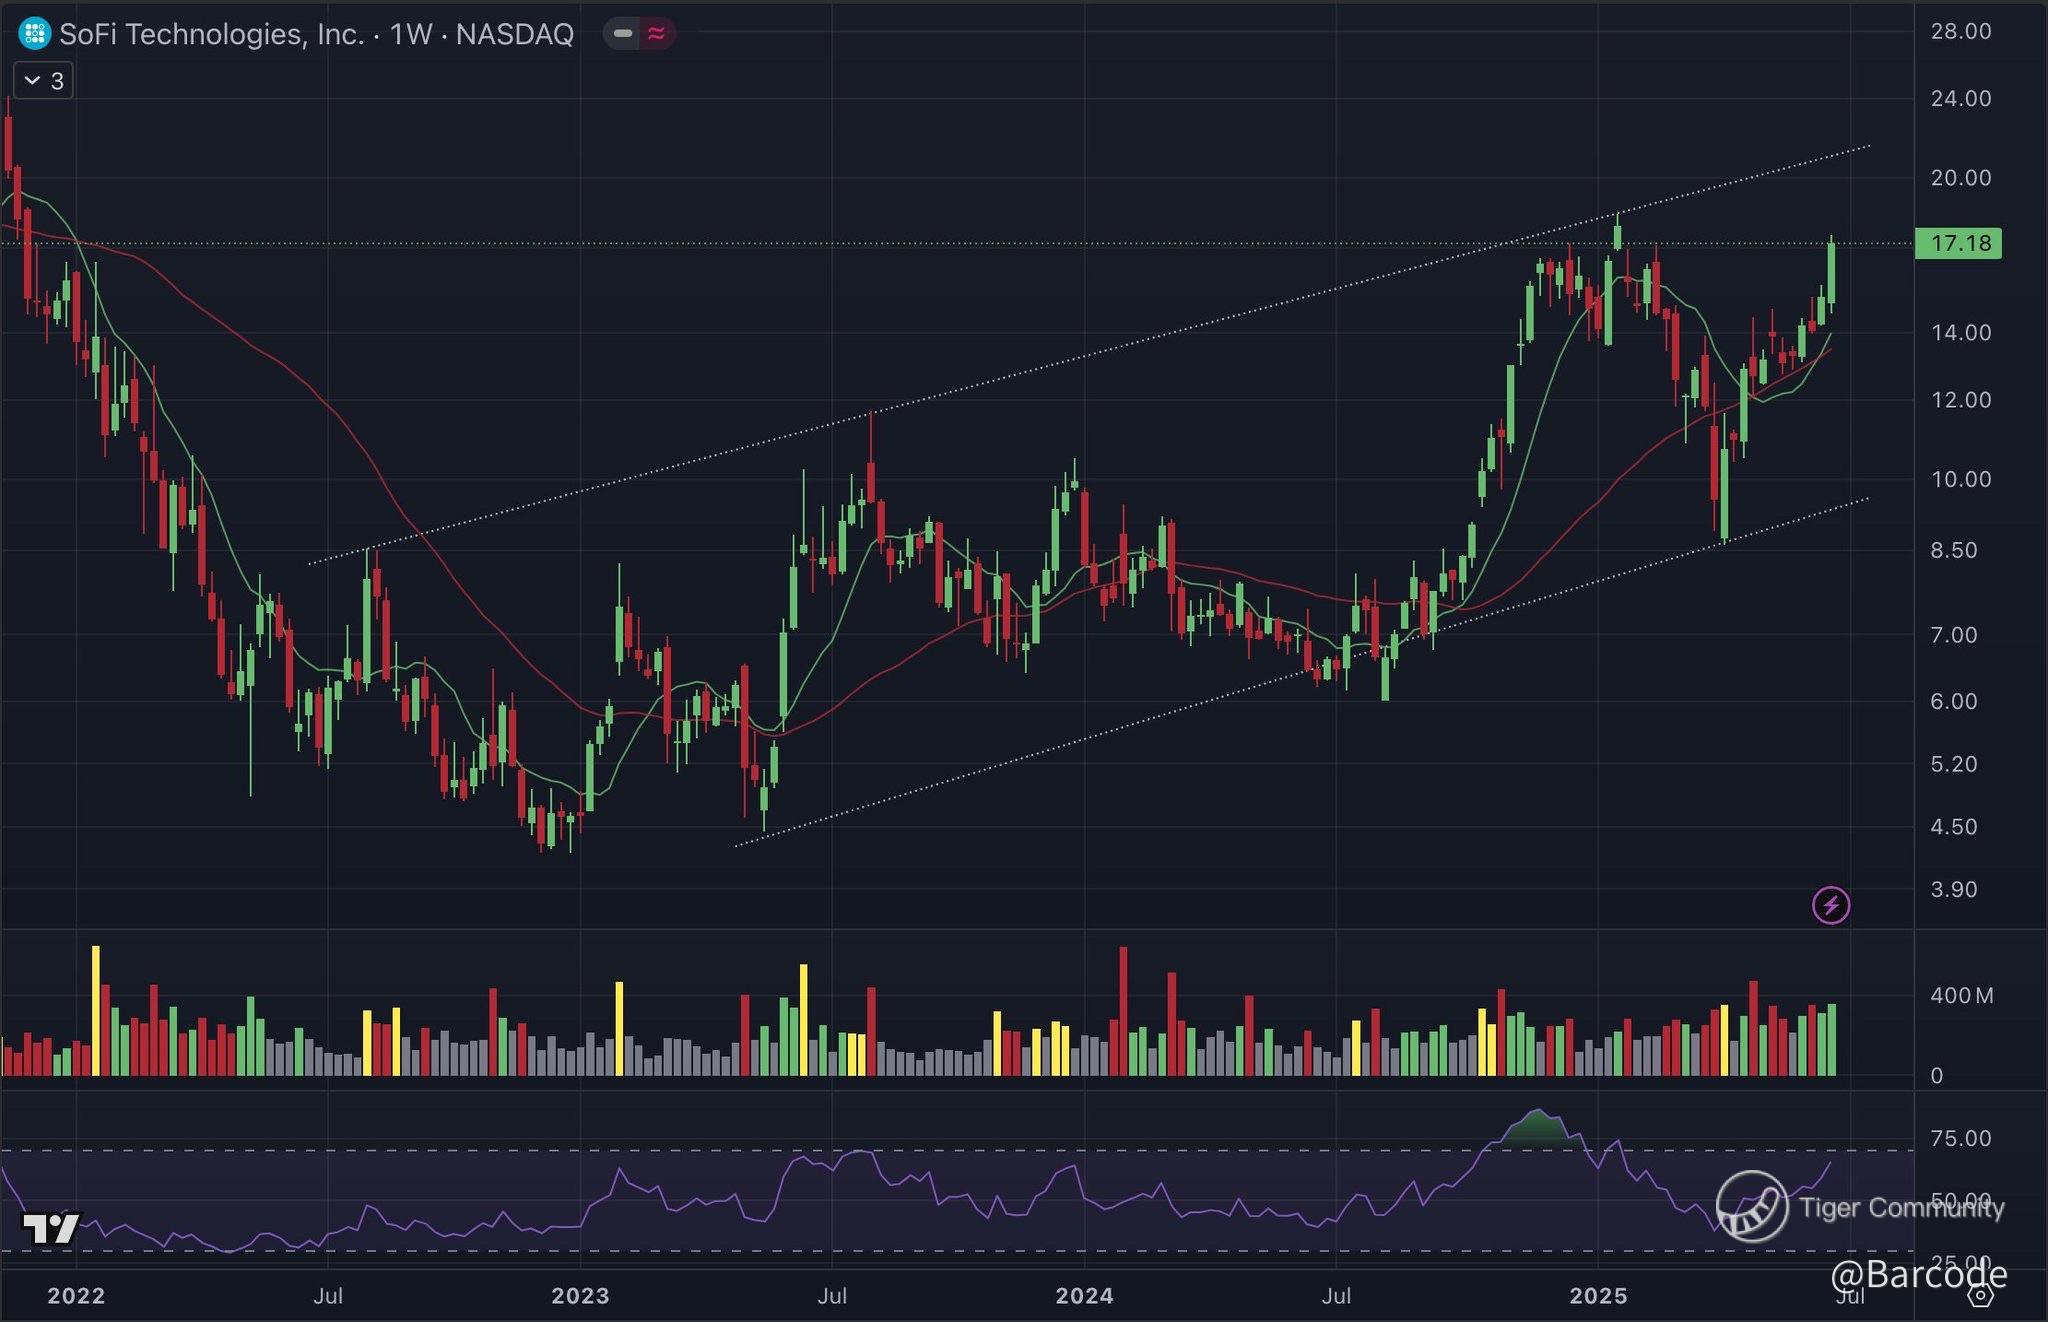This screenshot has width=2048, height=1322.
Task: Click the purple lightning bolt icon
Action: pos(1831,906)
